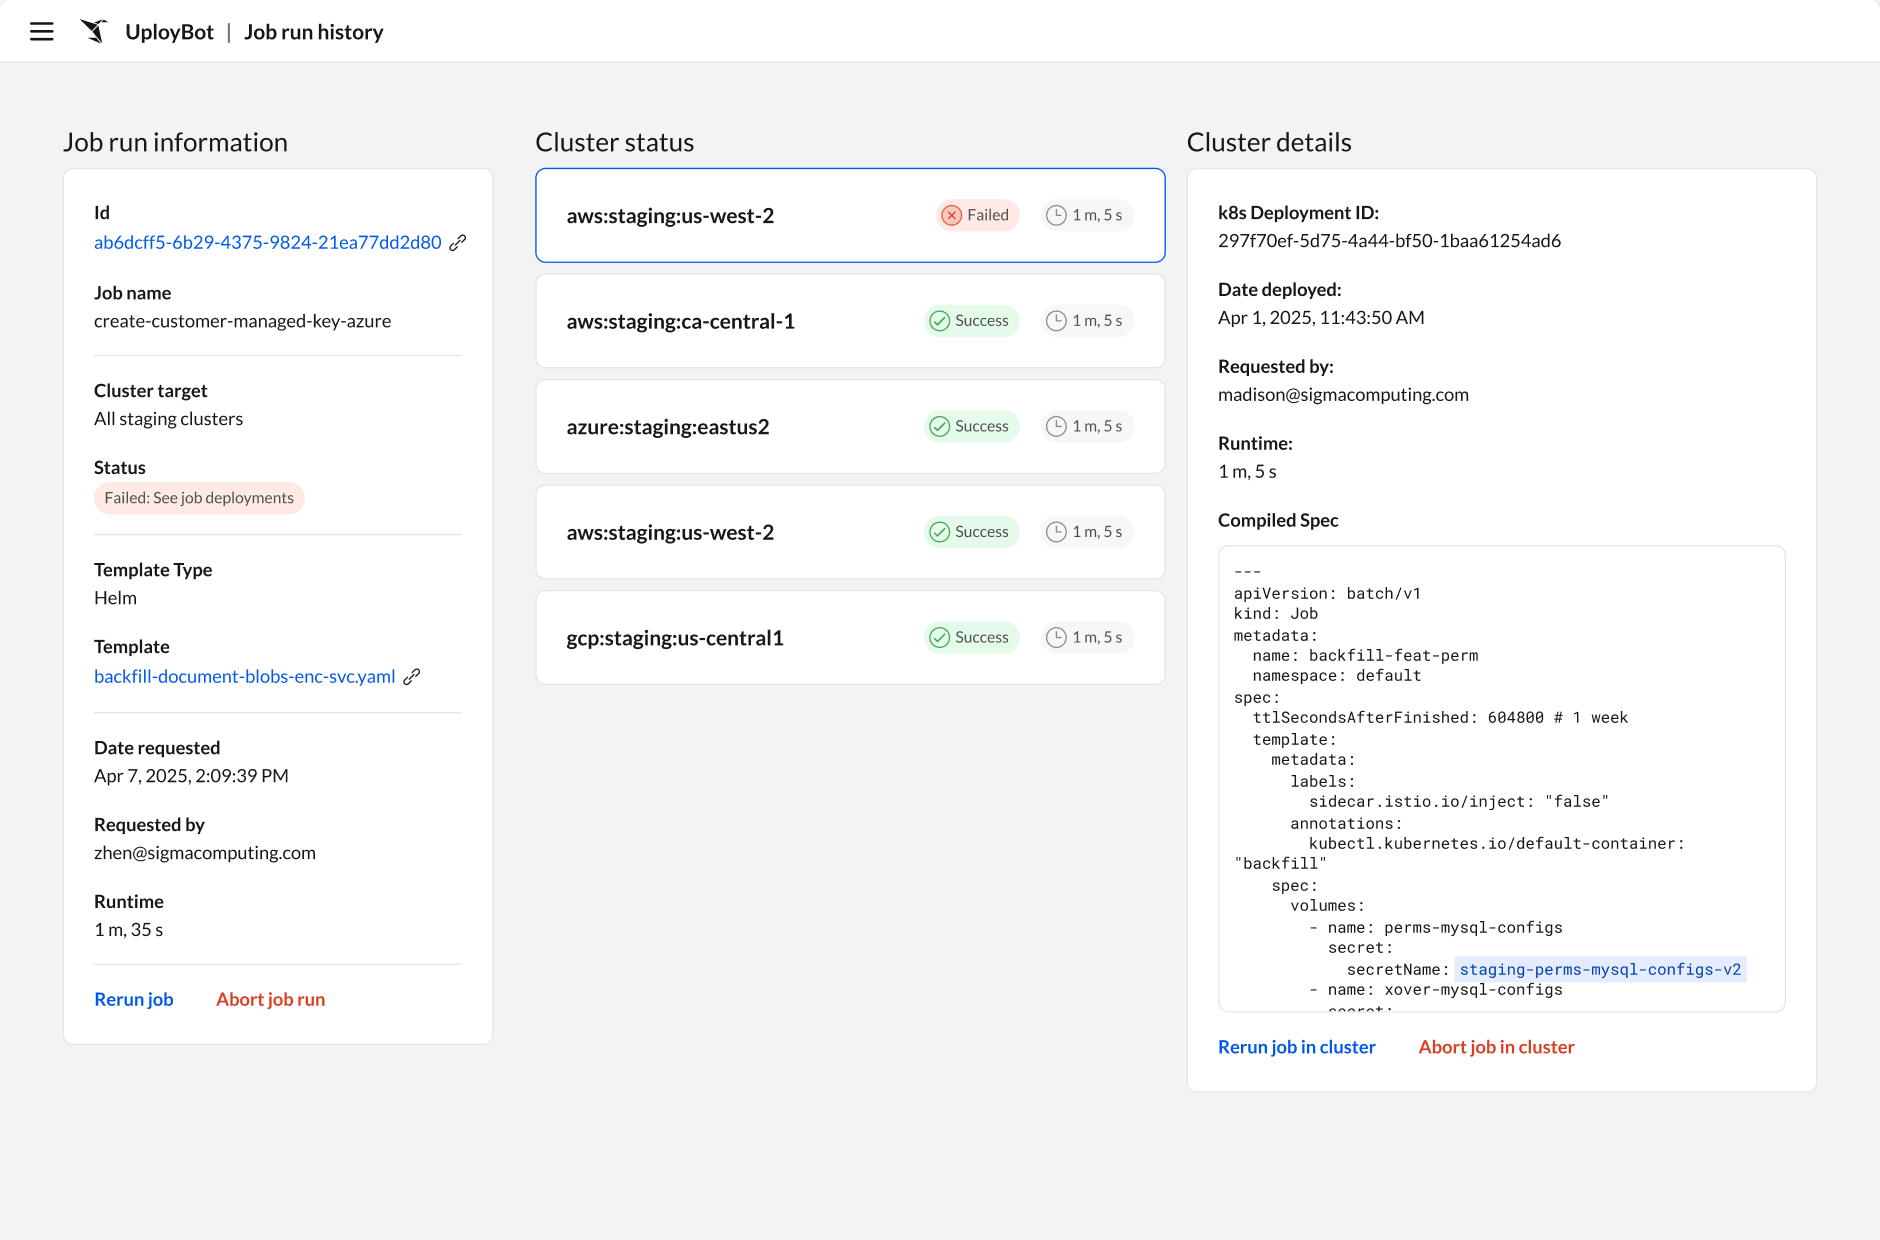Viewport: 1880px width, 1240px height.
Task: Click runtime clock for gcp:staging:us-central1
Action: 1086,638
